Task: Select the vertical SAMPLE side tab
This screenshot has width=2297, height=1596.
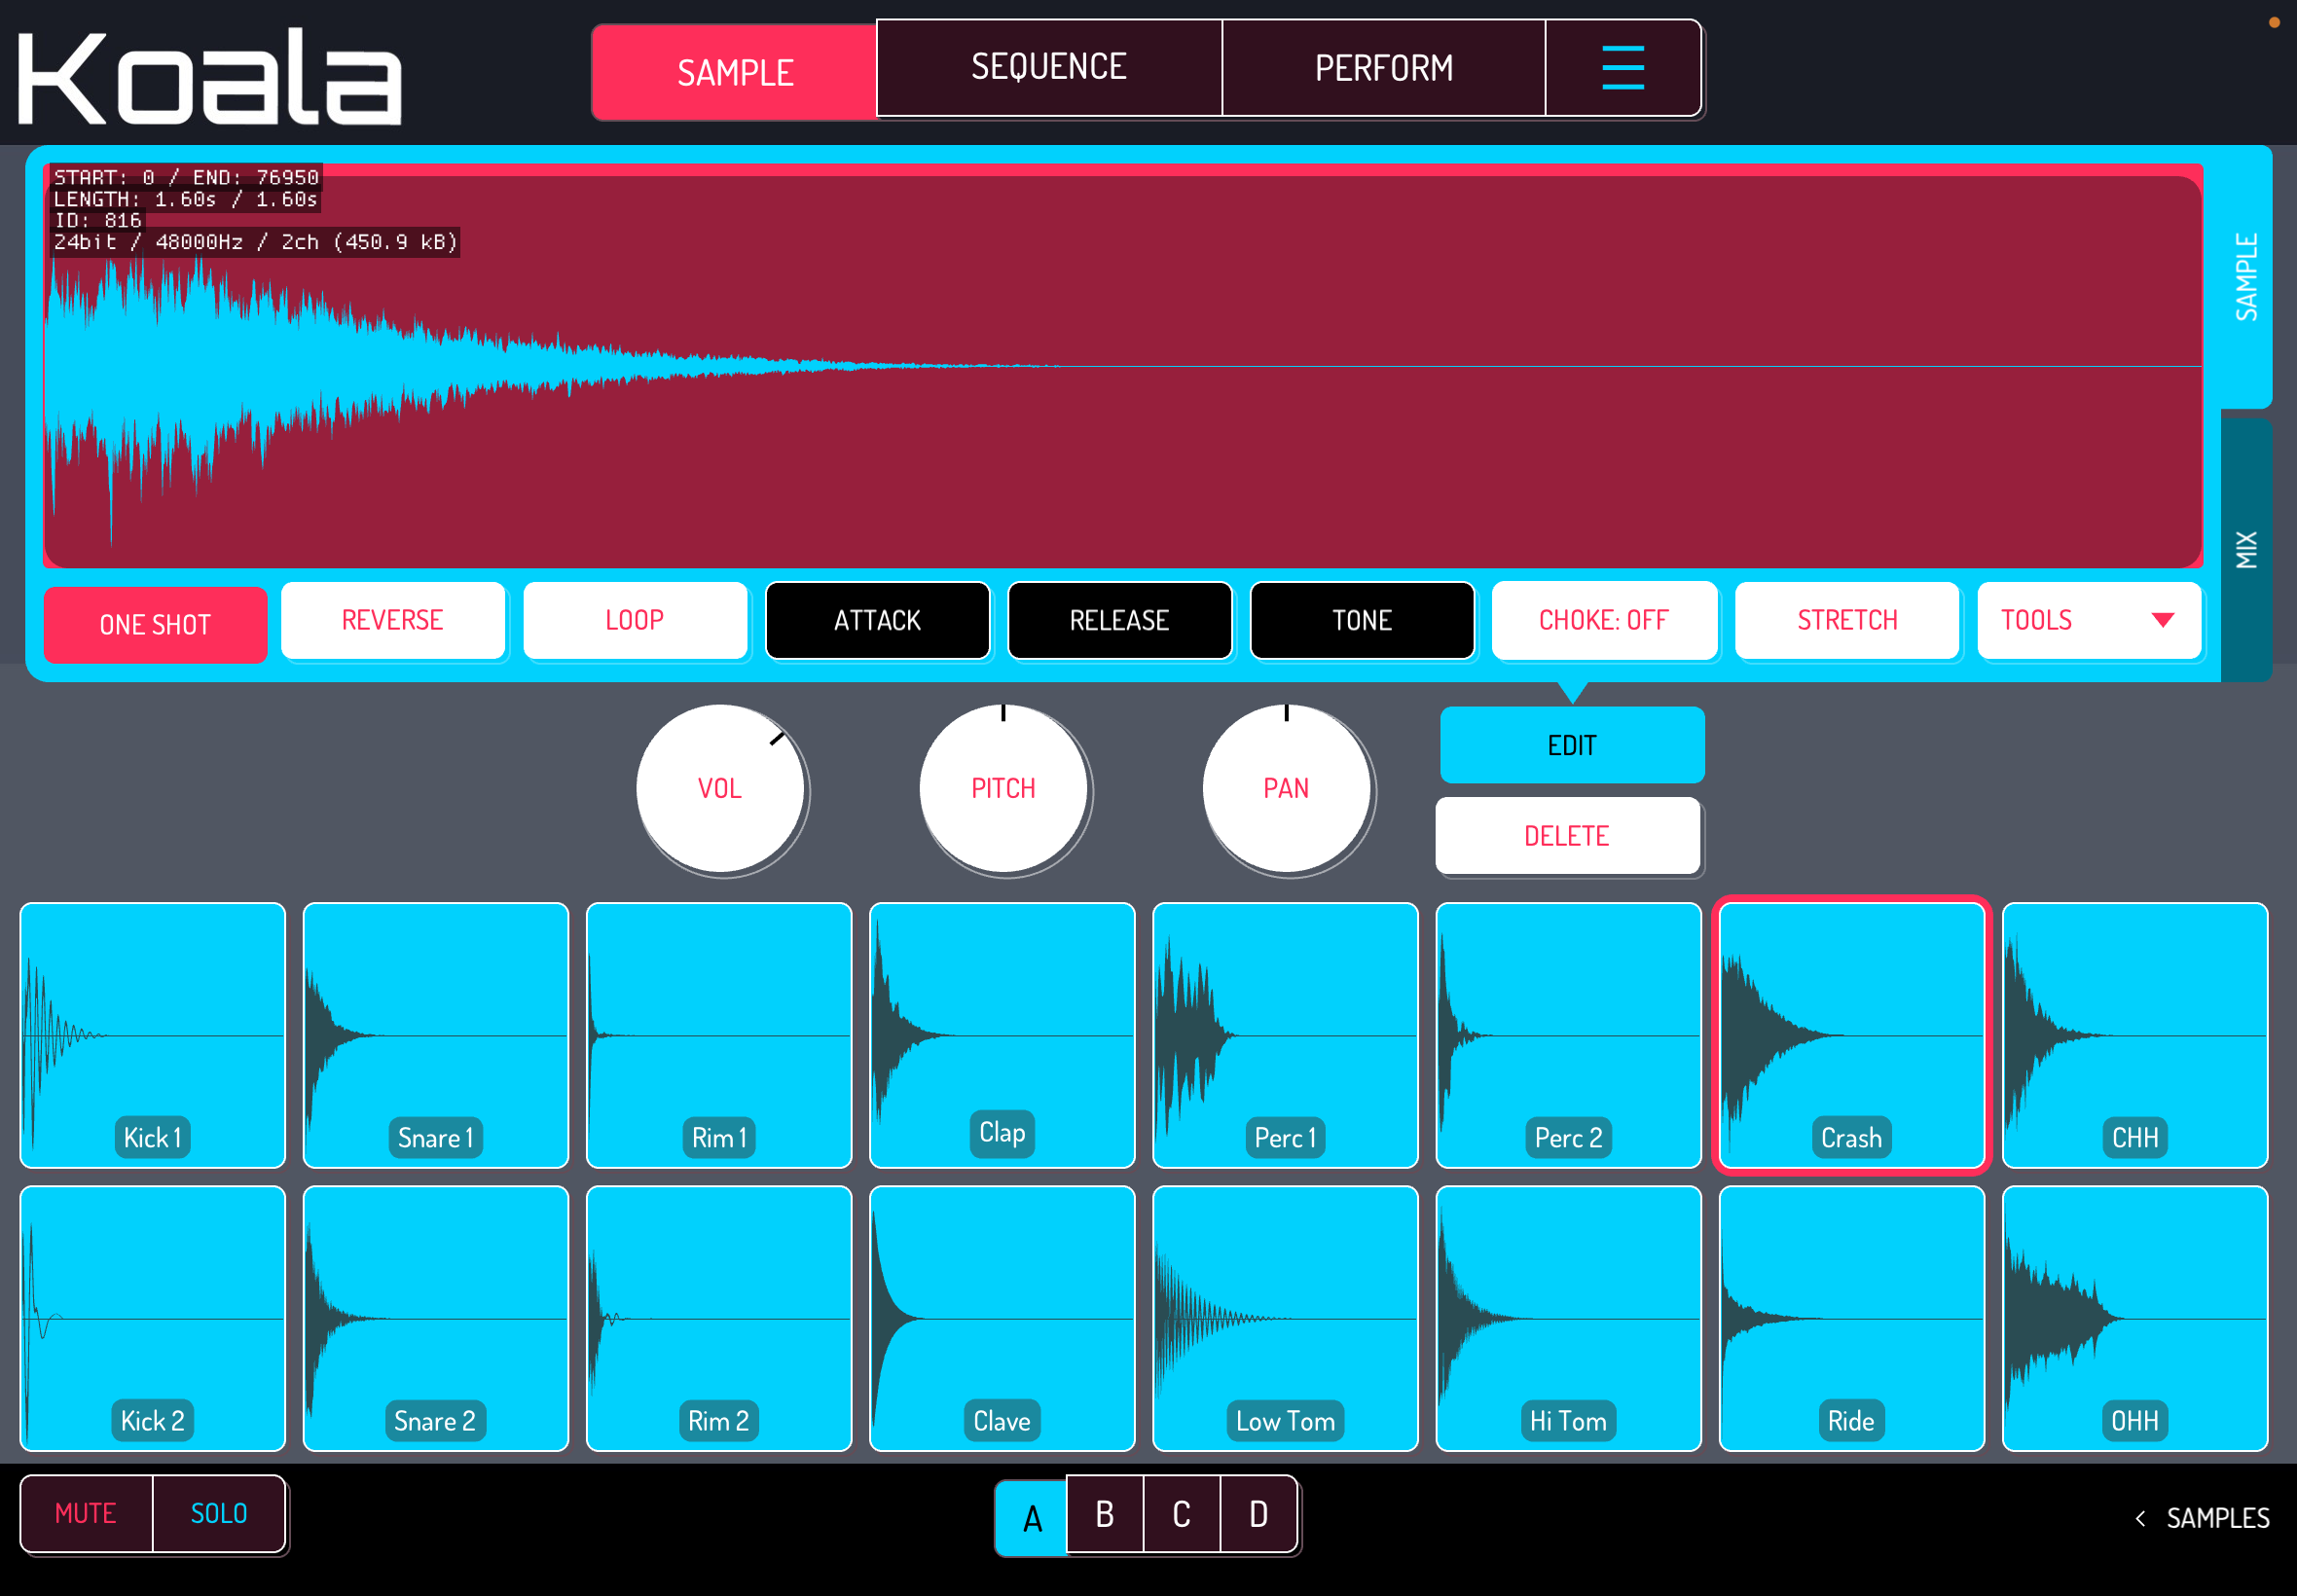Action: tap(2246, 277)
